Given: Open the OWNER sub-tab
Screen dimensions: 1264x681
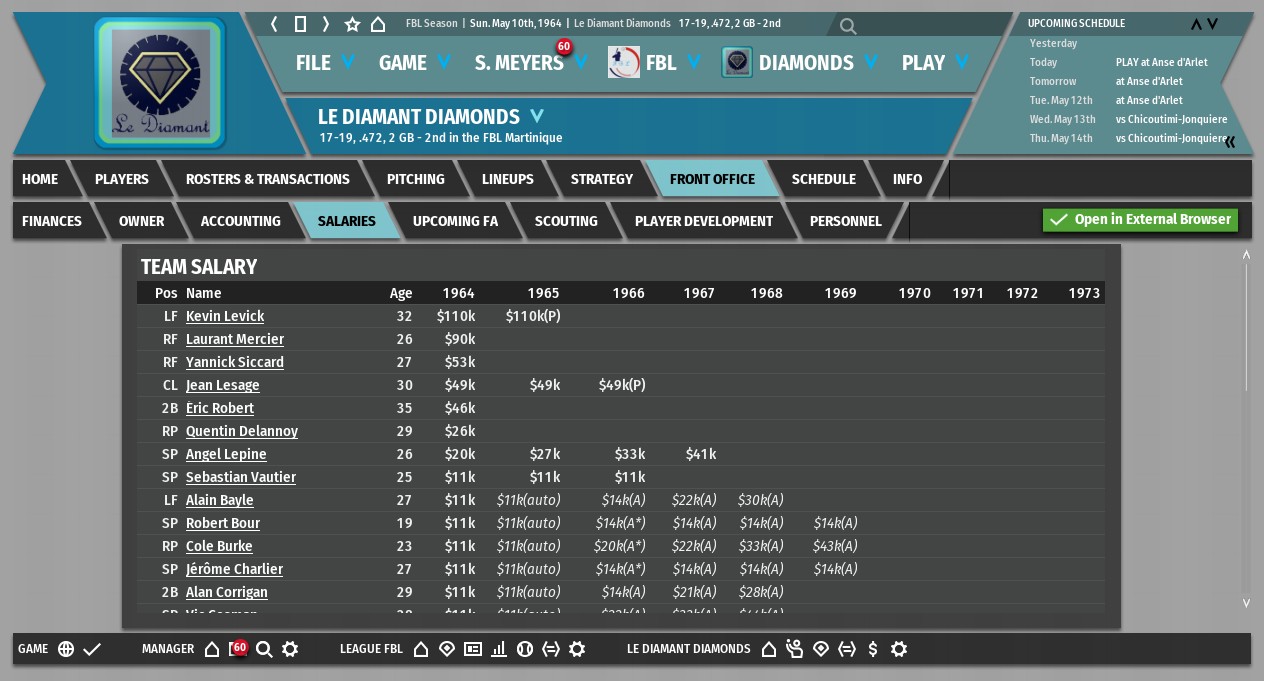Looking at the screenshot, I should tap(142, 221).
